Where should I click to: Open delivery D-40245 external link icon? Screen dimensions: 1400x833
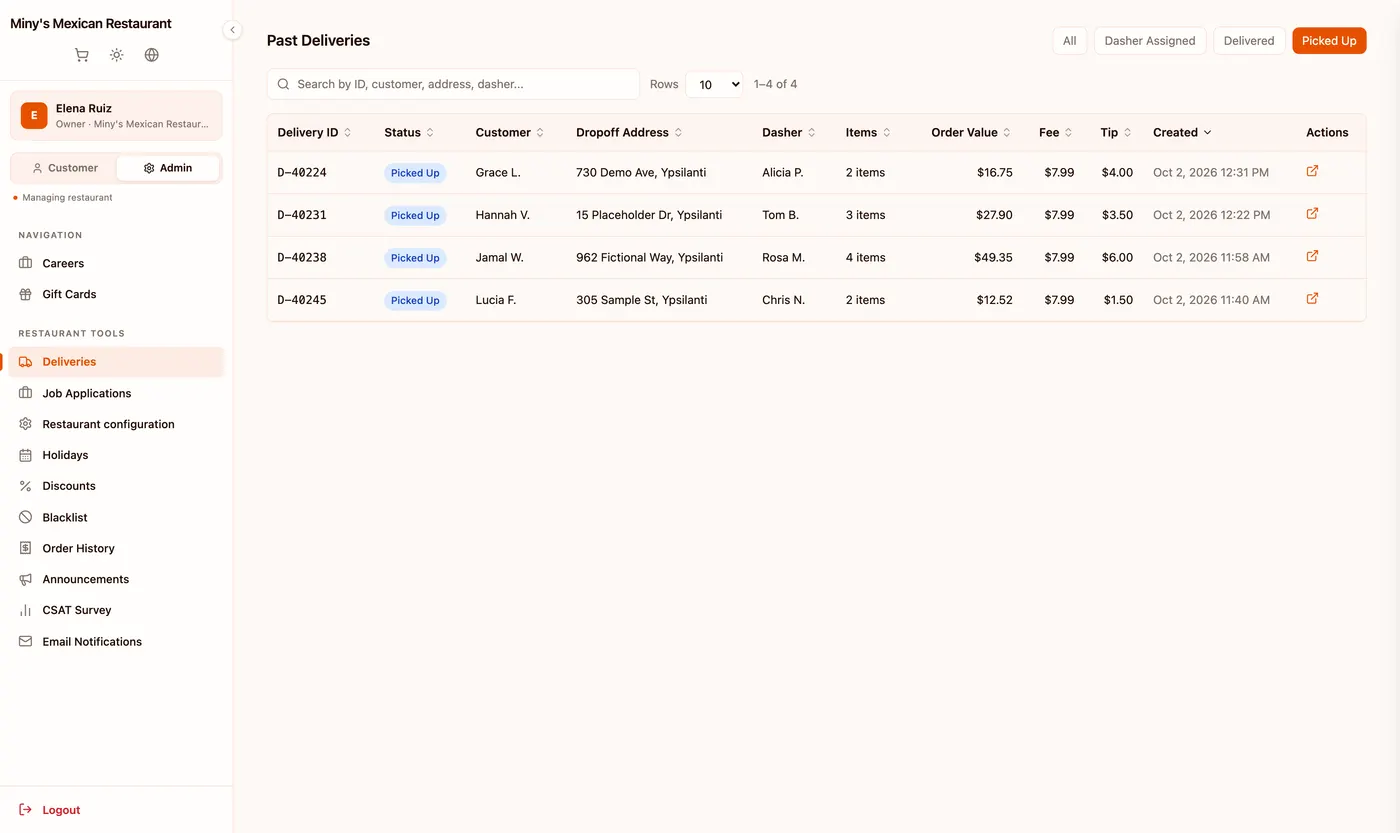coord(1312,299)
